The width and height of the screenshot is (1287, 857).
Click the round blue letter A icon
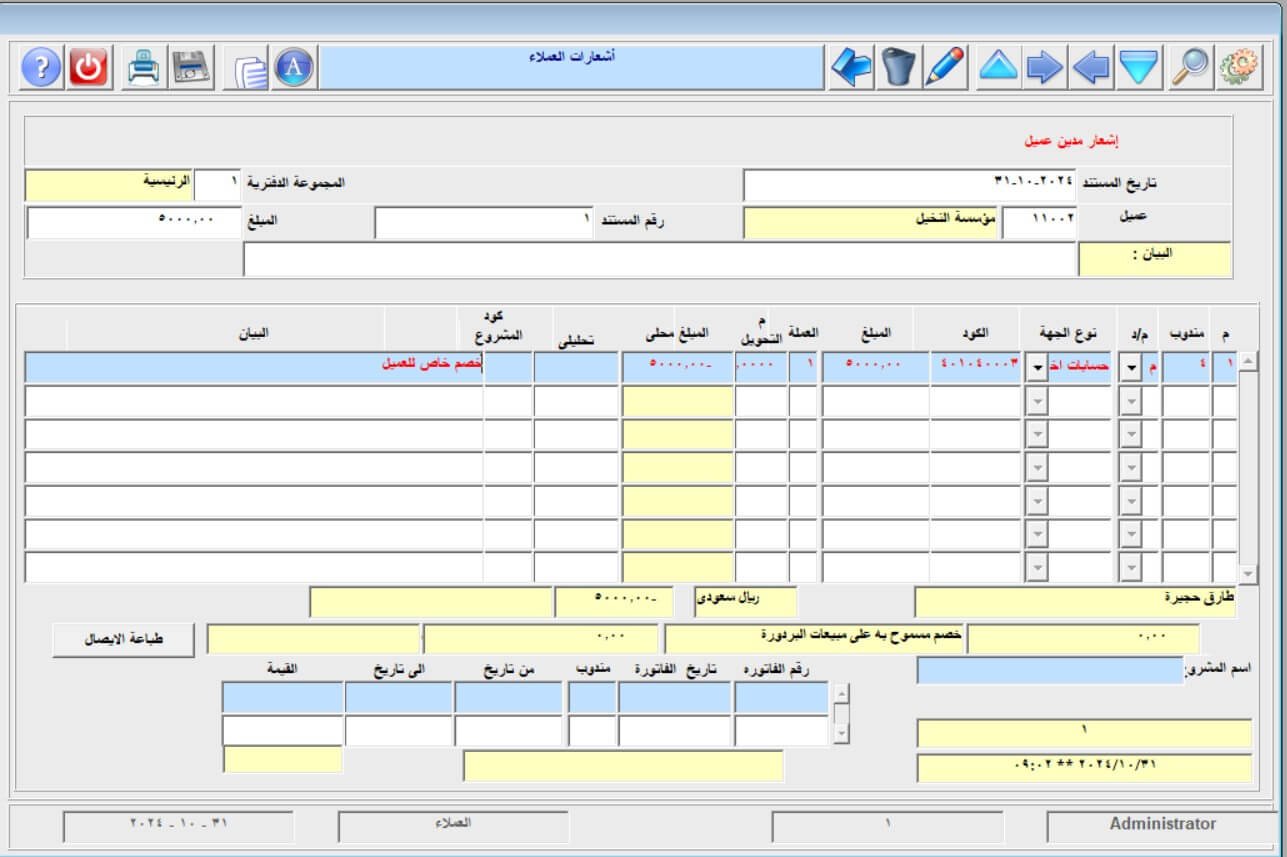click(x=294, y=68)
